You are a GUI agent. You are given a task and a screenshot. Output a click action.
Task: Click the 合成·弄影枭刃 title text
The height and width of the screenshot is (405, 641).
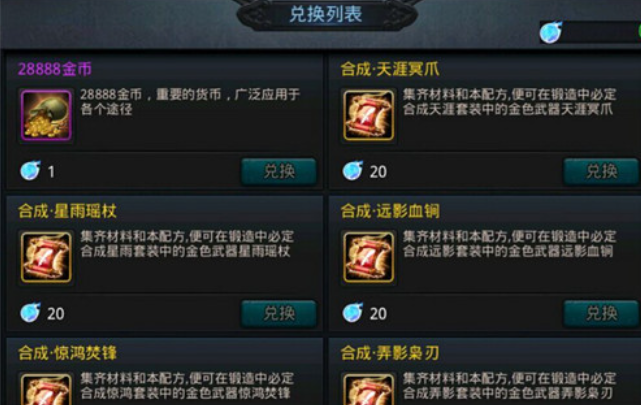390,353
